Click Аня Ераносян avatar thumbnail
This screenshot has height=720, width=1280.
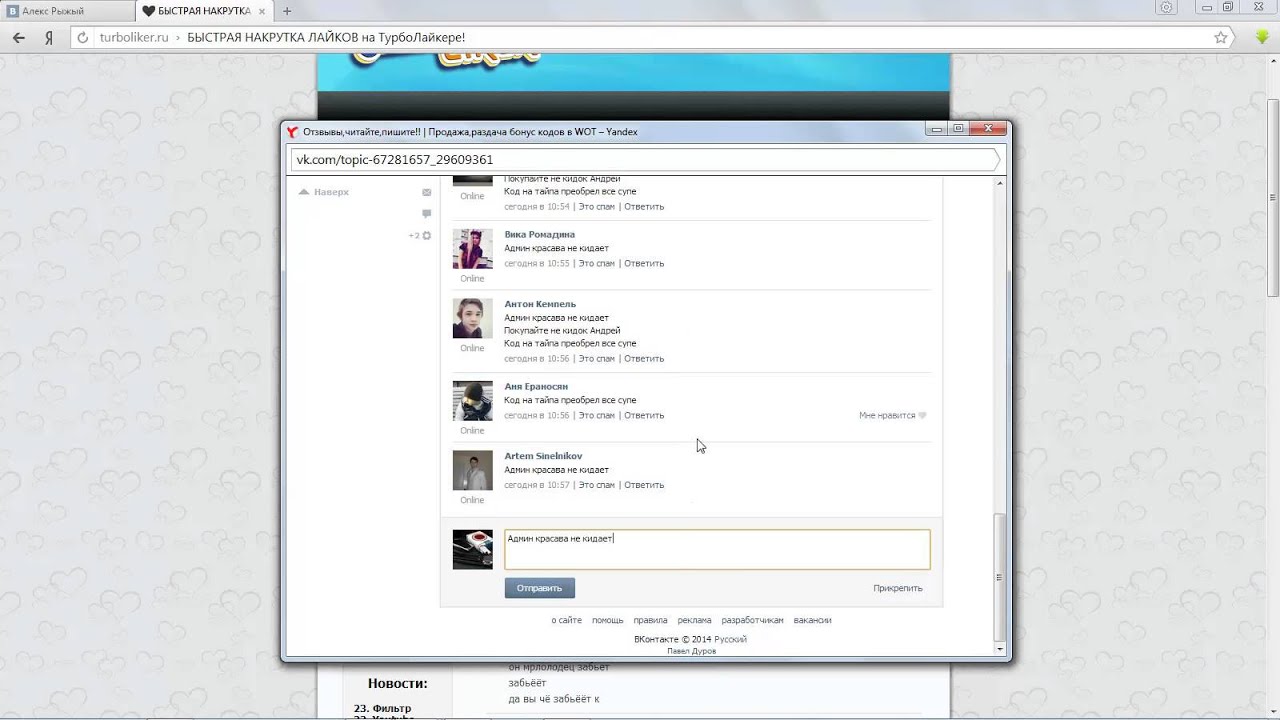(473, 401)
